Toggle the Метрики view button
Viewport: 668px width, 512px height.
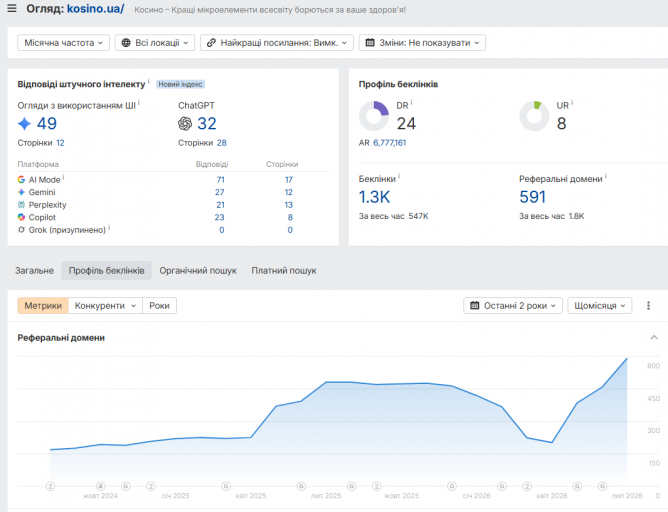coord(43,305)
